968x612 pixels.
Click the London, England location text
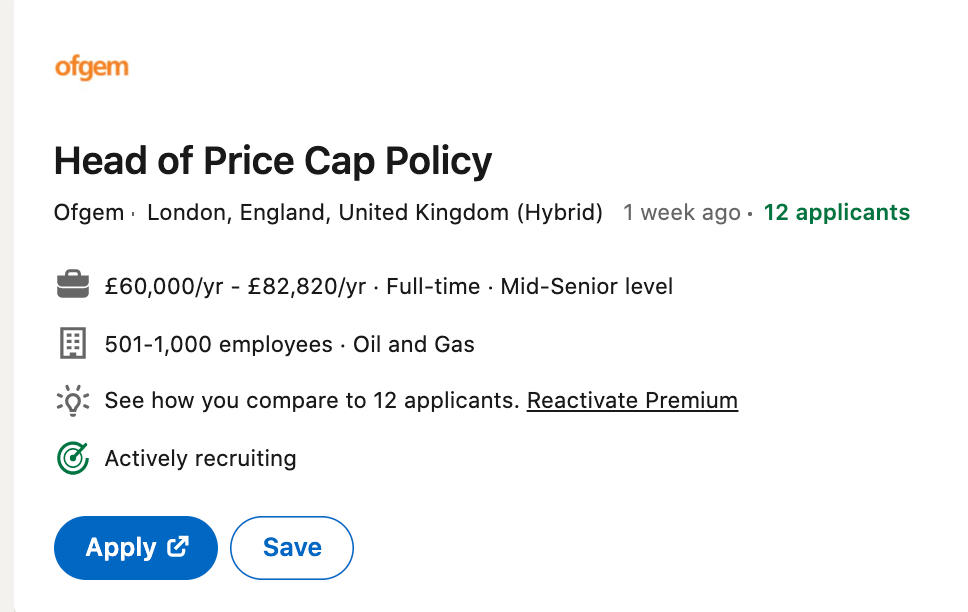coord(374,213)
